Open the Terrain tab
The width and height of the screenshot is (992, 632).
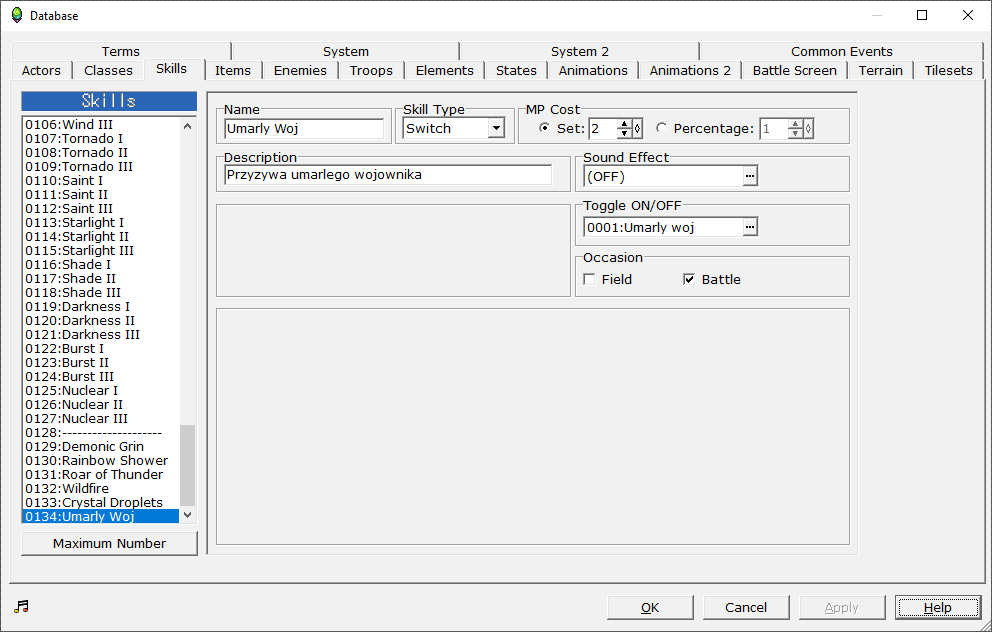pos(880,70)
